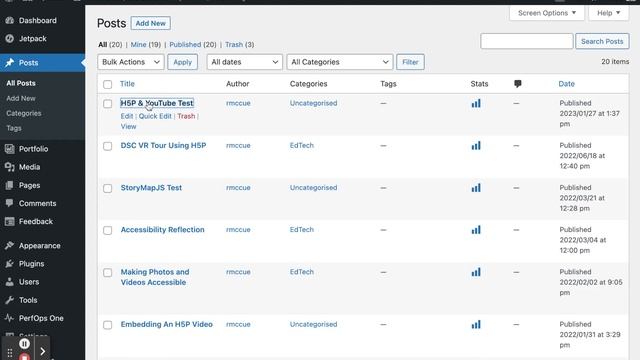Click View under H5P & YouTube Test
This screenshot has height=360, width=640.
(x=129, y=127)
